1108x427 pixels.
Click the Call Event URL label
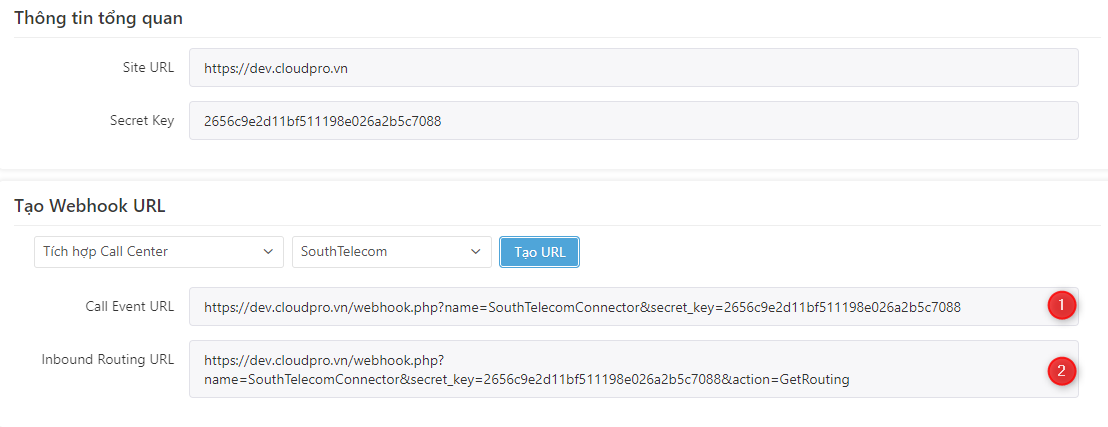tap(130, 306)
